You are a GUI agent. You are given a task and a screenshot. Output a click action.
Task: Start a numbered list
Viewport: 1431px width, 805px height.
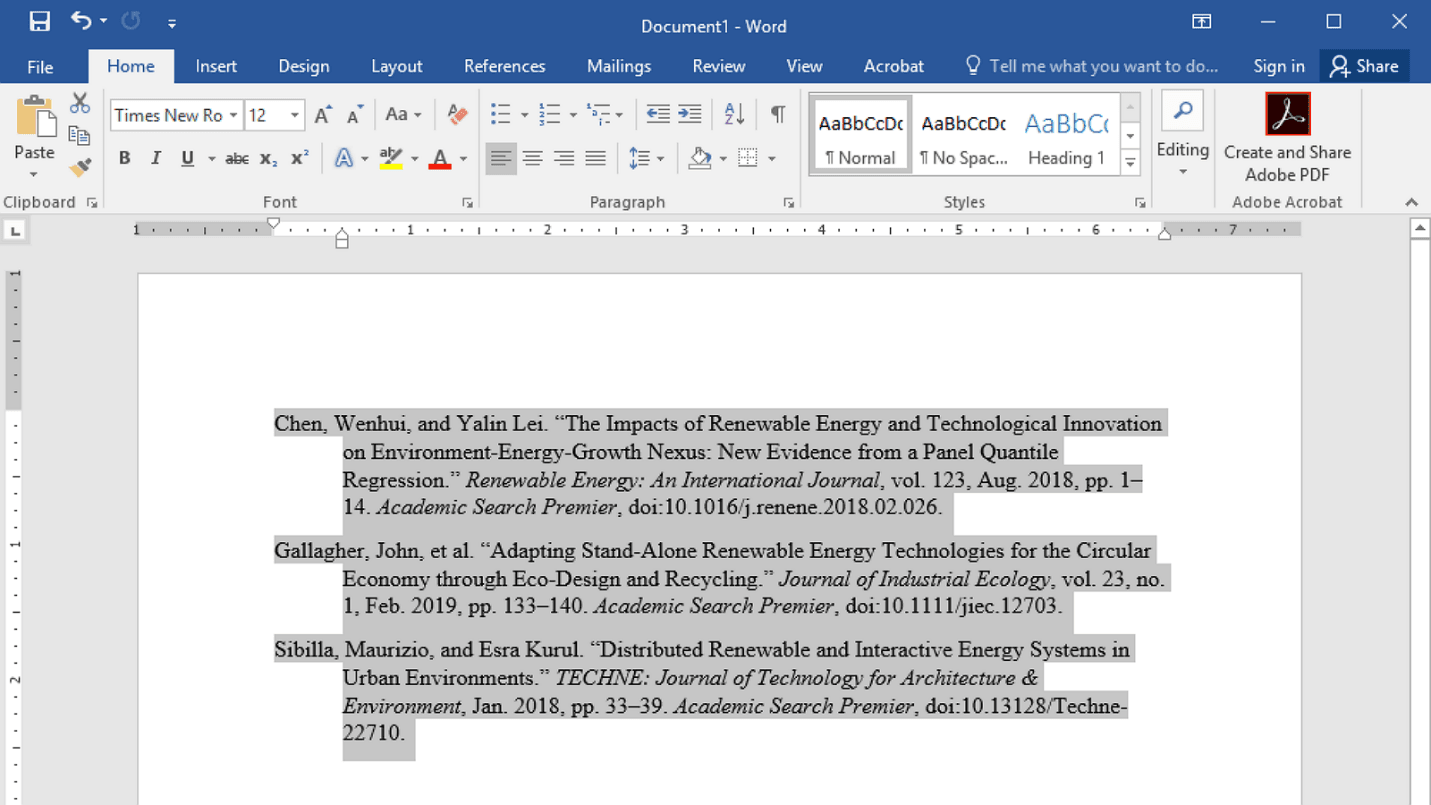[x=550, y=115]
